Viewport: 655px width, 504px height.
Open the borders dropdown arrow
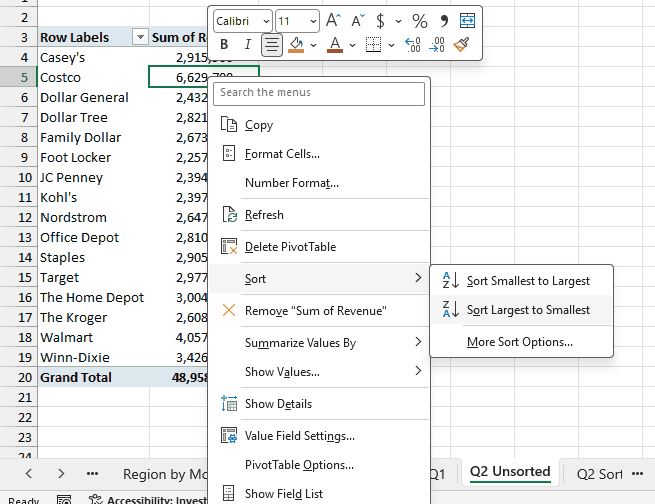click(x=391, y=45)
